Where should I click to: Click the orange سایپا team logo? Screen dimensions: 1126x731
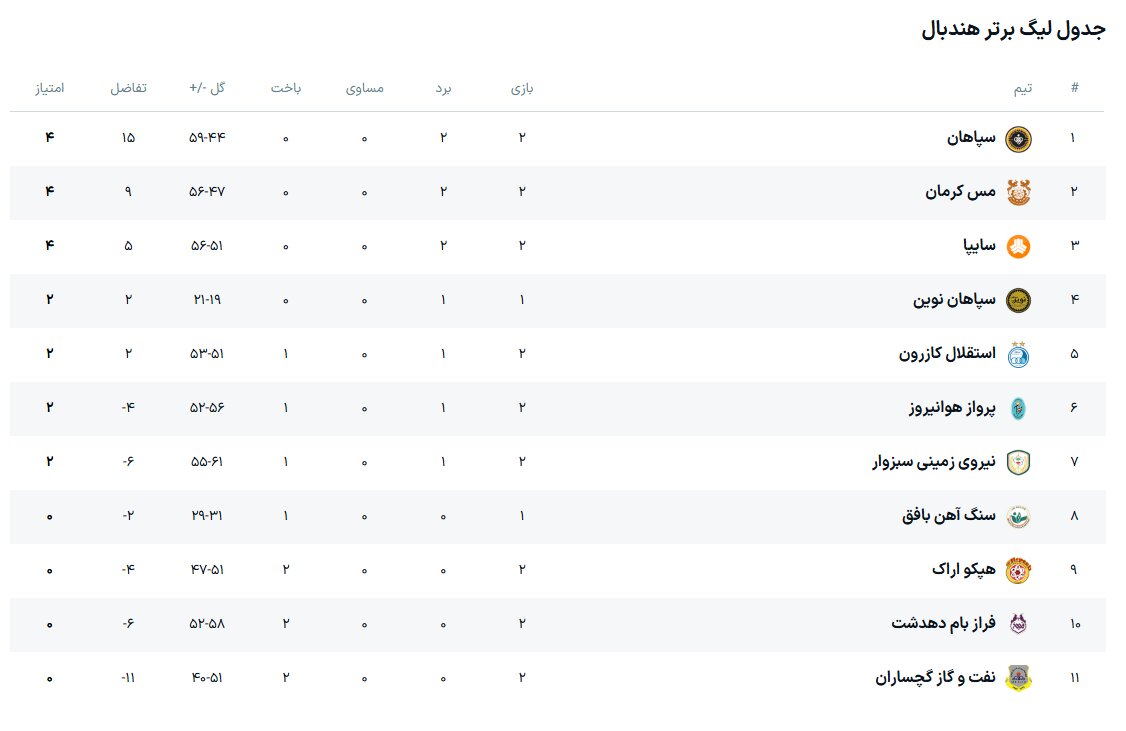[x=1017, y=246]
